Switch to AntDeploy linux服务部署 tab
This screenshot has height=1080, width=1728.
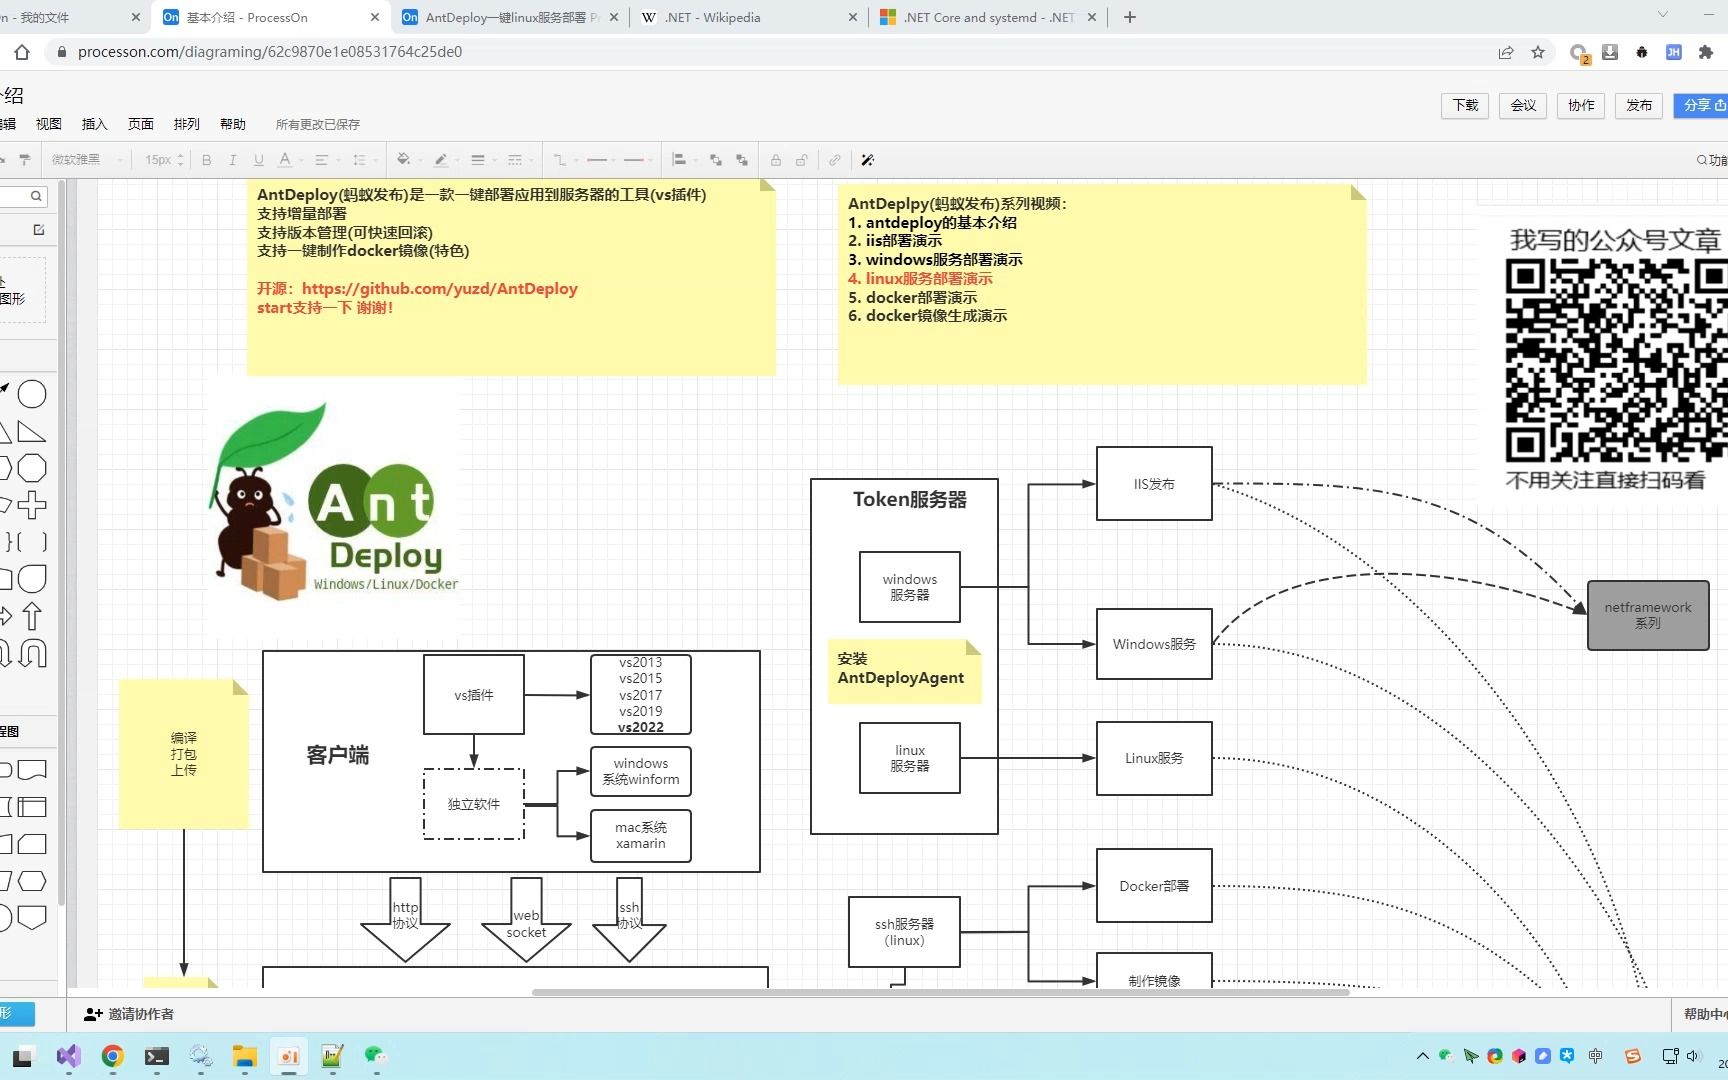point(511,17)
